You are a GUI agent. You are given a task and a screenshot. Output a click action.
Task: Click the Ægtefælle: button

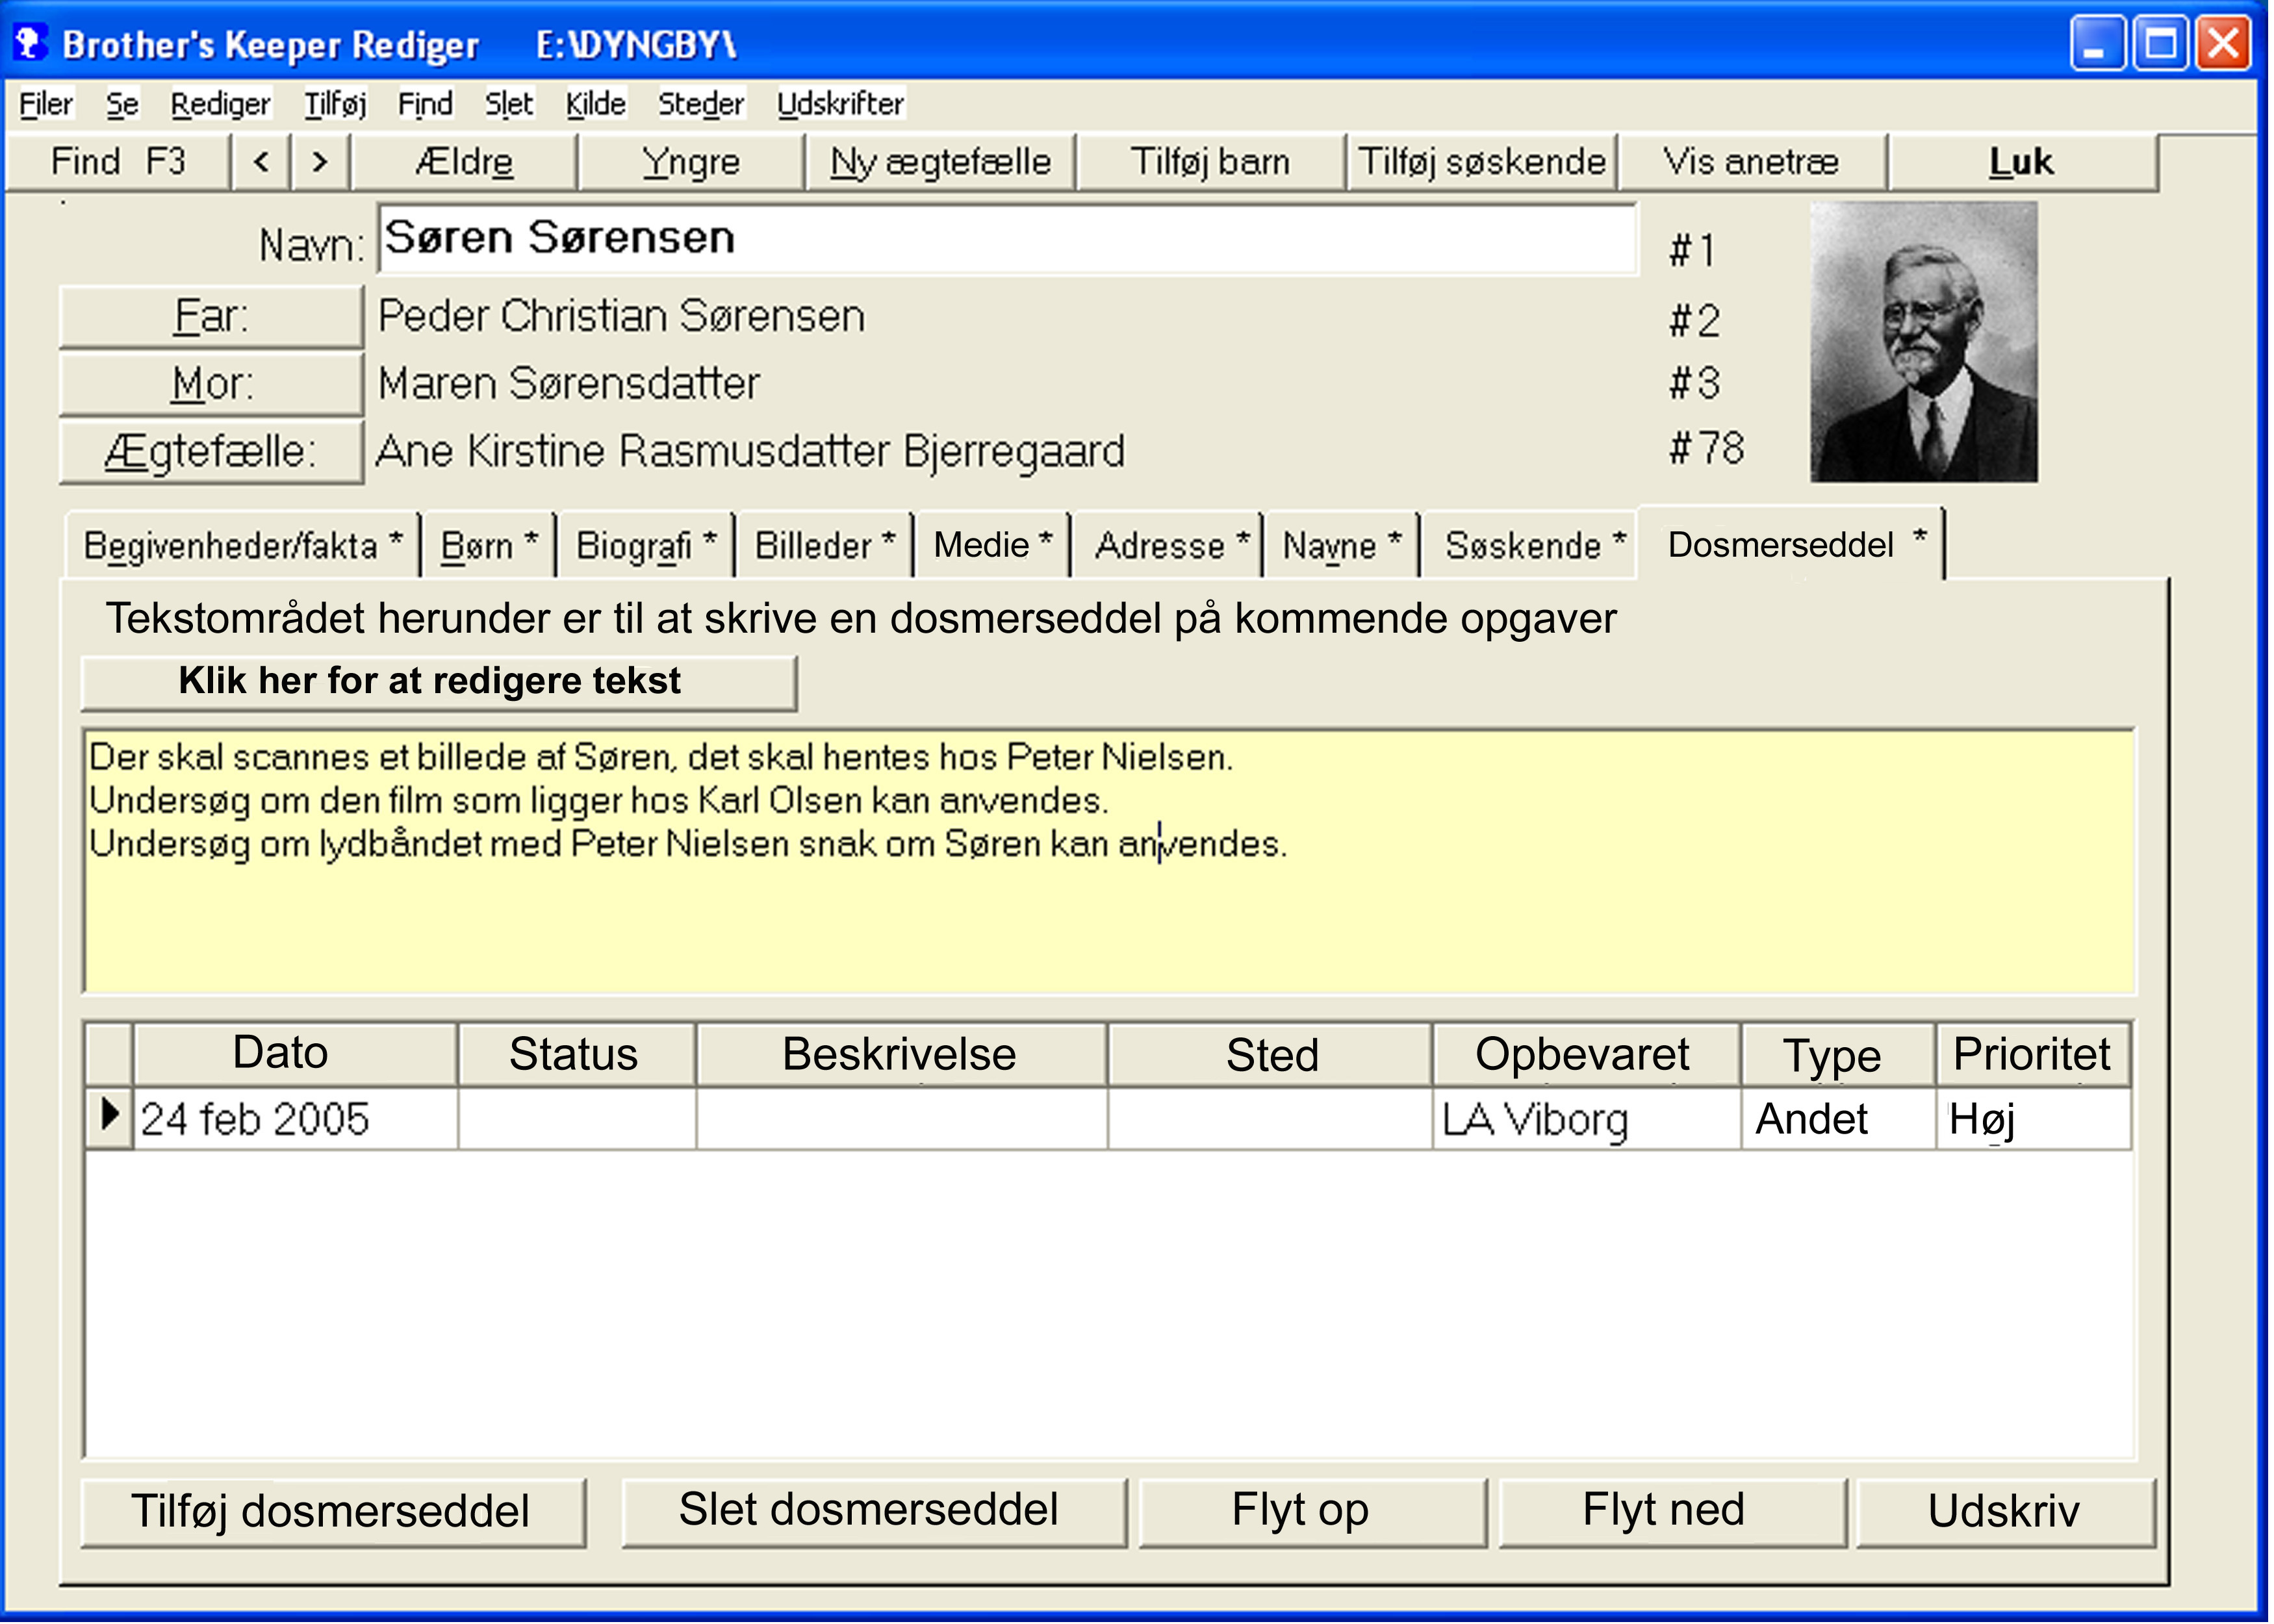click(x=211, y=452)
